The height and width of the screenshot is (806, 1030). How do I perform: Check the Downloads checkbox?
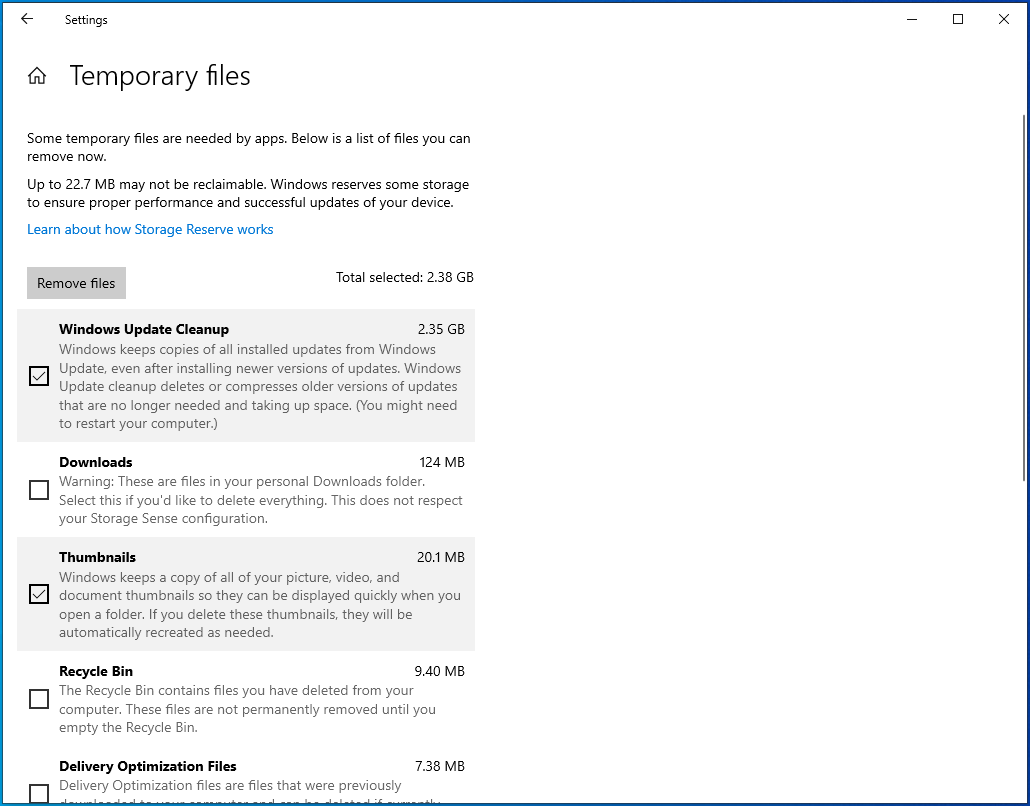point(39,490)
